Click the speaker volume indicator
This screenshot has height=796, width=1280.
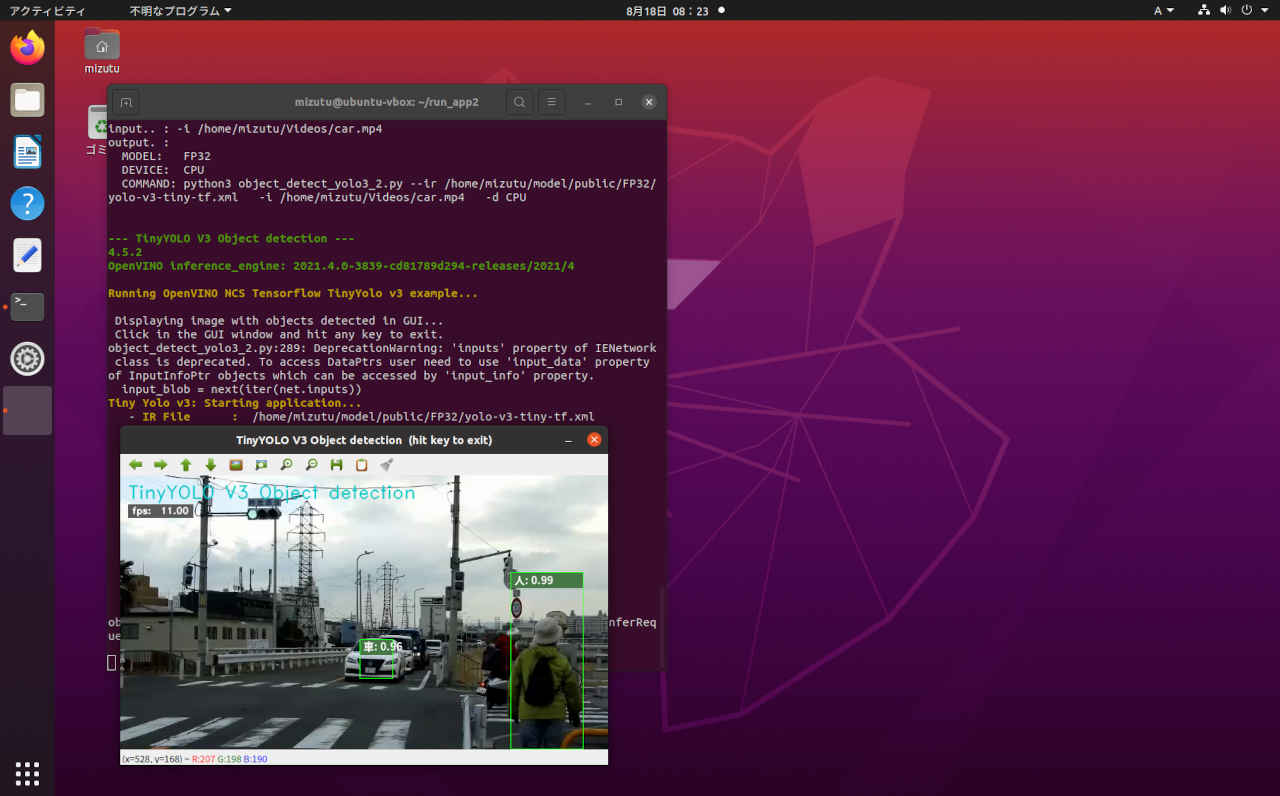pyautogui.click(x=1224, y=10)
